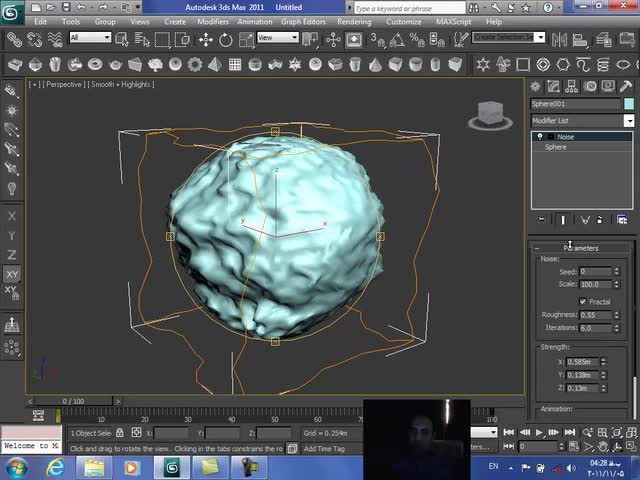This screenshot has height=480, width=640.
Task: Open the selection filter 'All' dropdown
Action: (90, 38)
